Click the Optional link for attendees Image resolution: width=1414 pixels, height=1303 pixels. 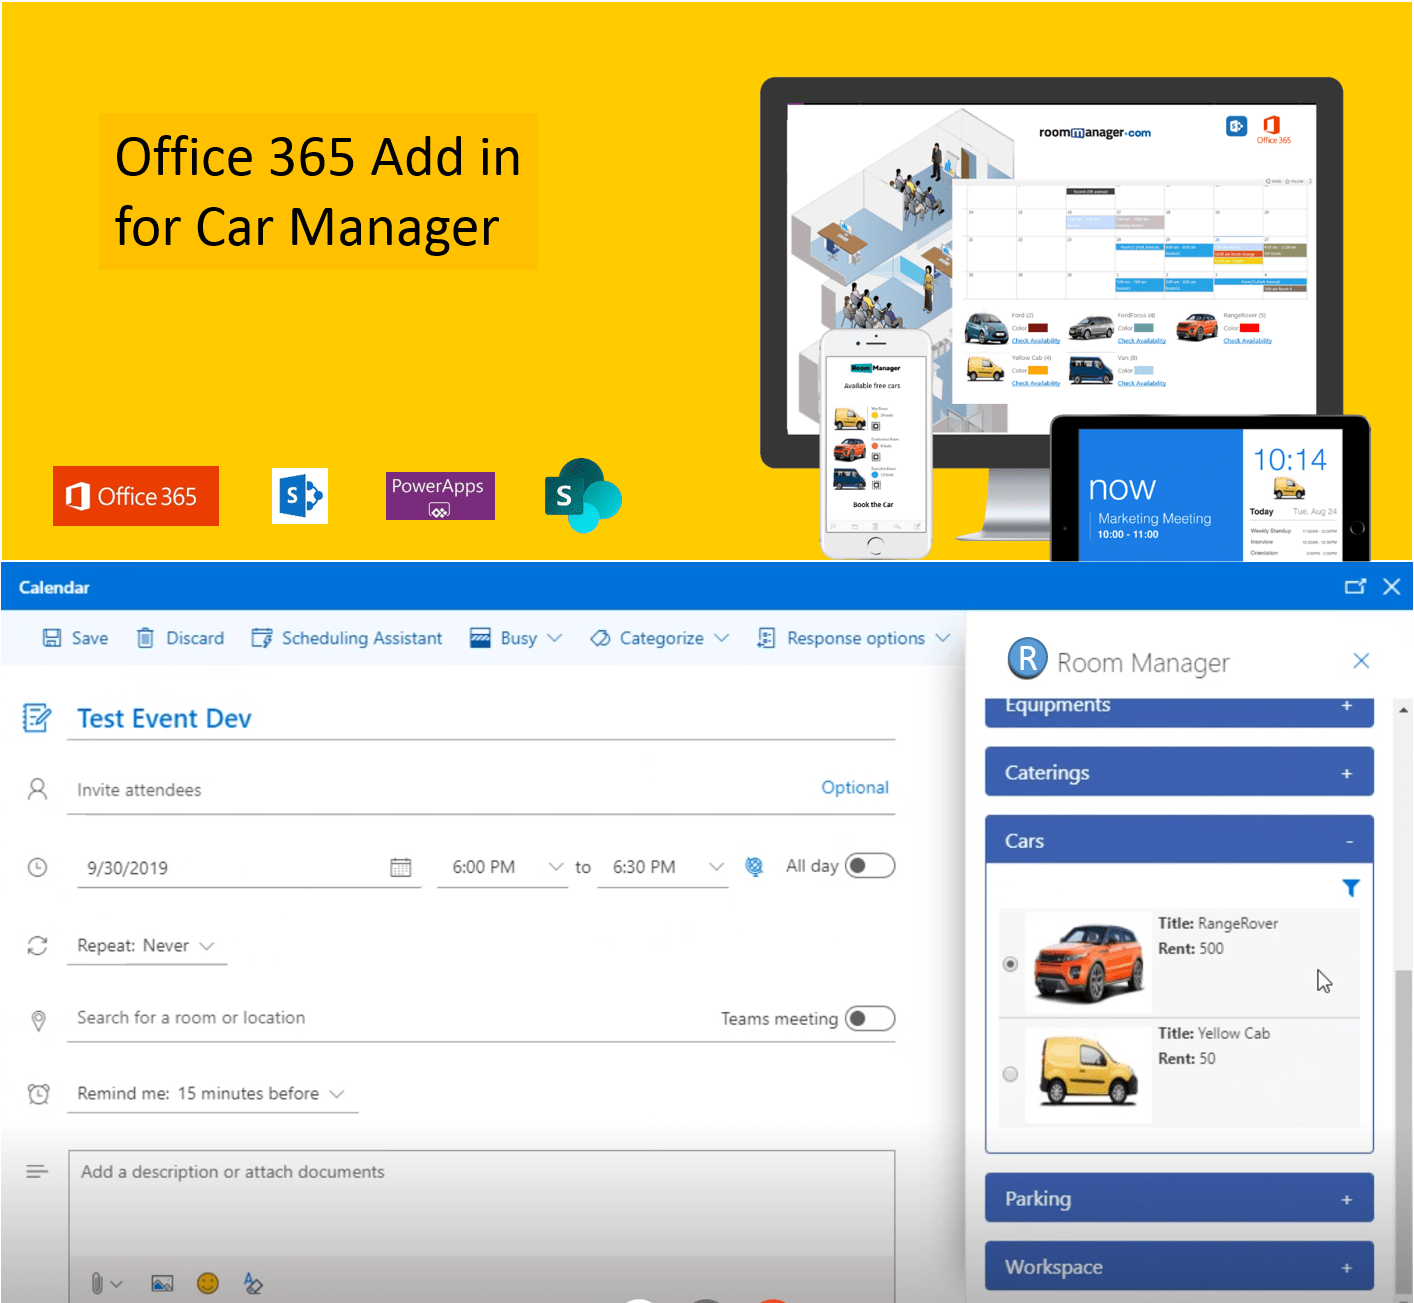[x=854, y=788]
